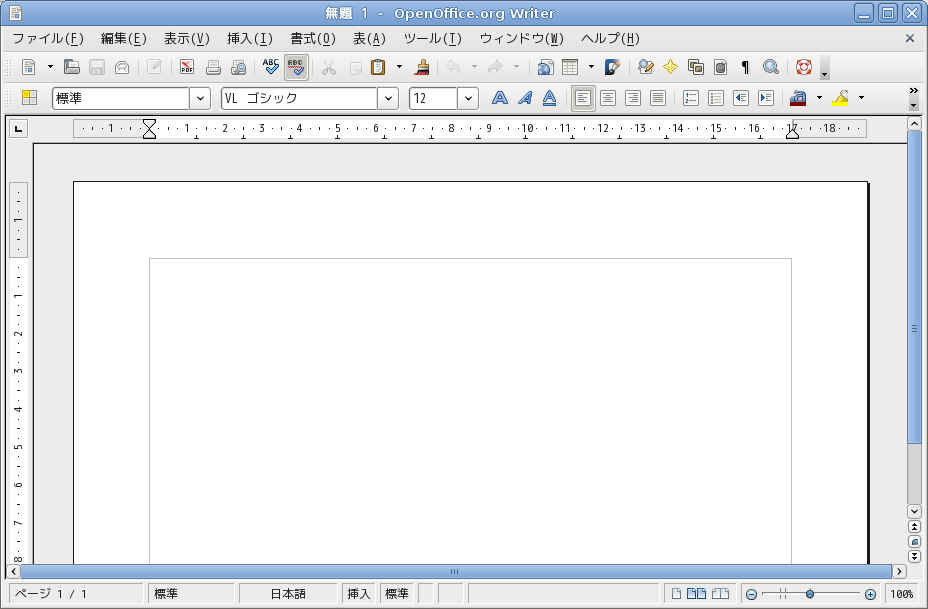The height and width of the screenshot is (609, 928).
Task: Toggle AutoSpellcheck on
Action: (x=297, y=66)
